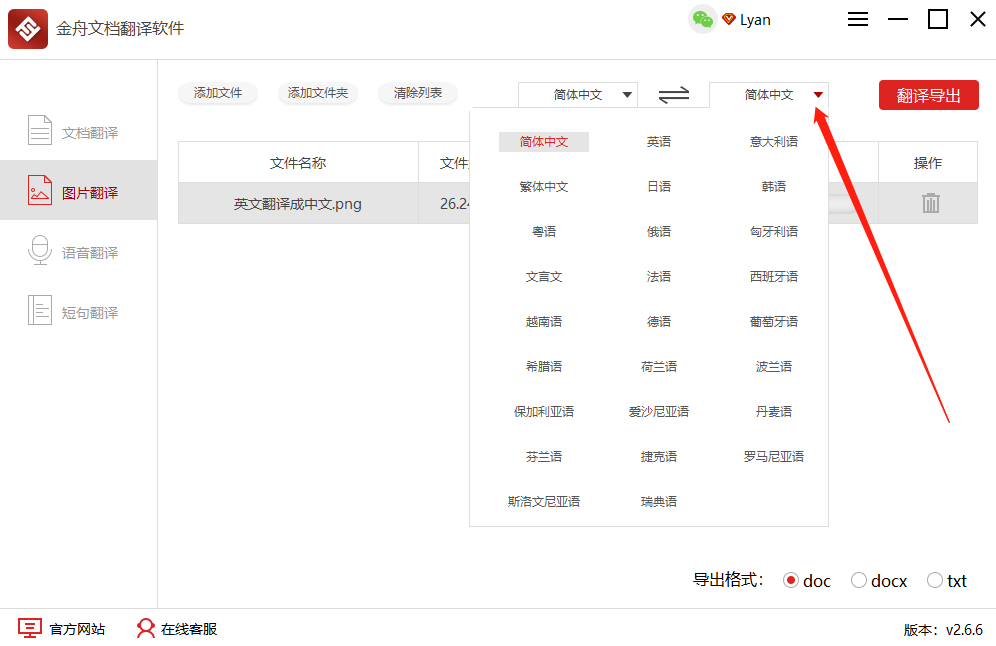996x646 pixels.
Task: Open the 语音翻译 tab
Action: (x=79, y=251)
